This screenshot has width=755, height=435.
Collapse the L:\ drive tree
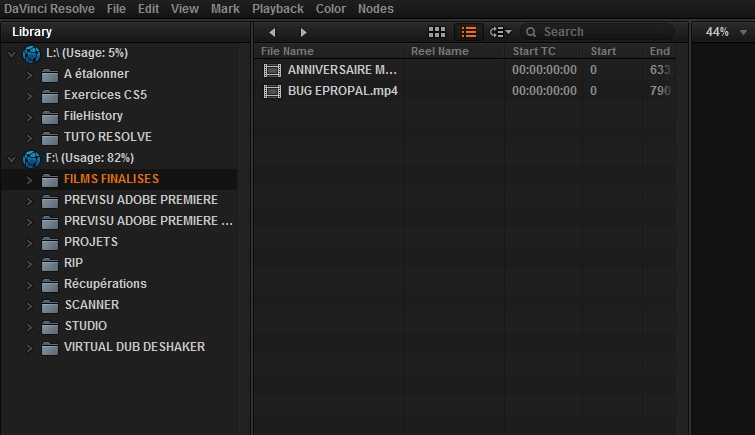pos(11,53)
